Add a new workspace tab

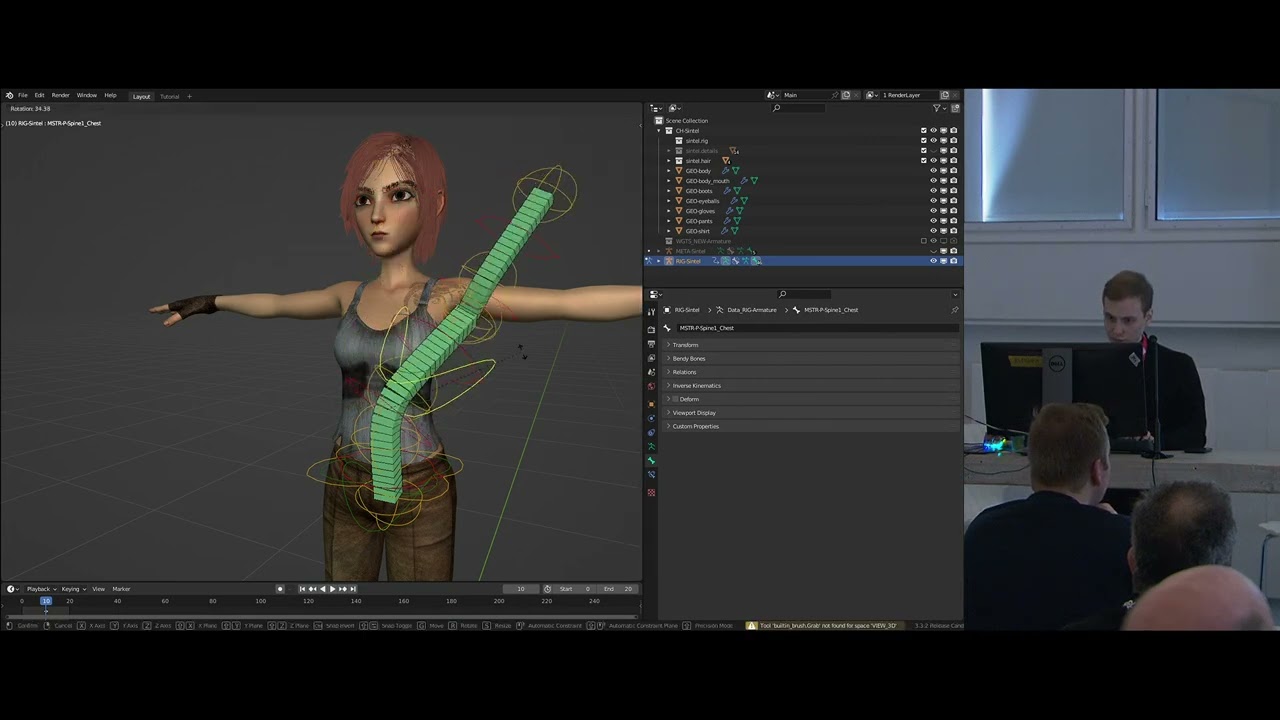point(189,96)
